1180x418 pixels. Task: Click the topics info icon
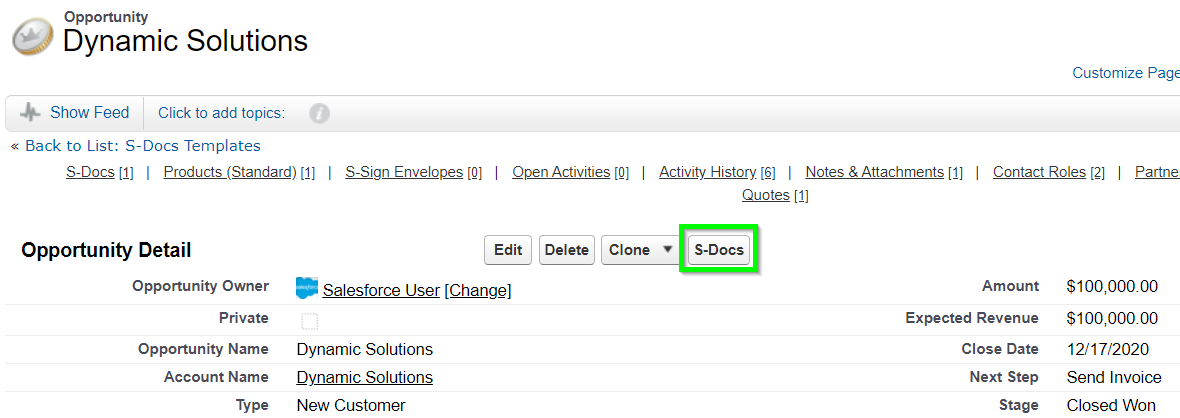click(x=320, y=114)
